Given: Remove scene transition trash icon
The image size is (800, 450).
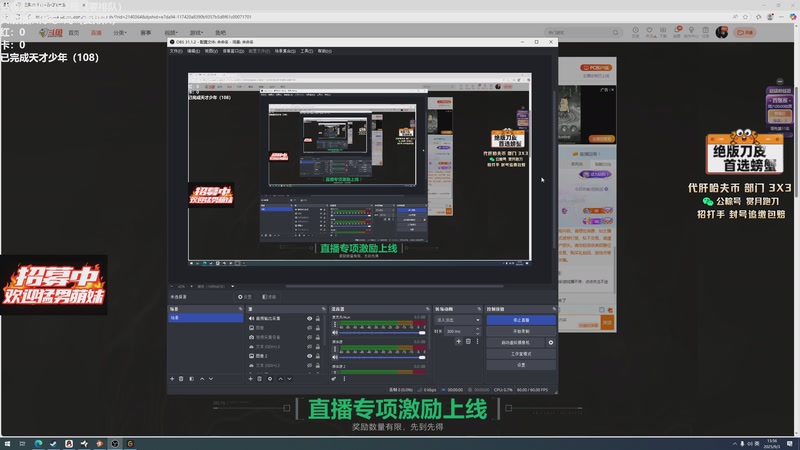Looking at the screenshot, I should (468, 341).
